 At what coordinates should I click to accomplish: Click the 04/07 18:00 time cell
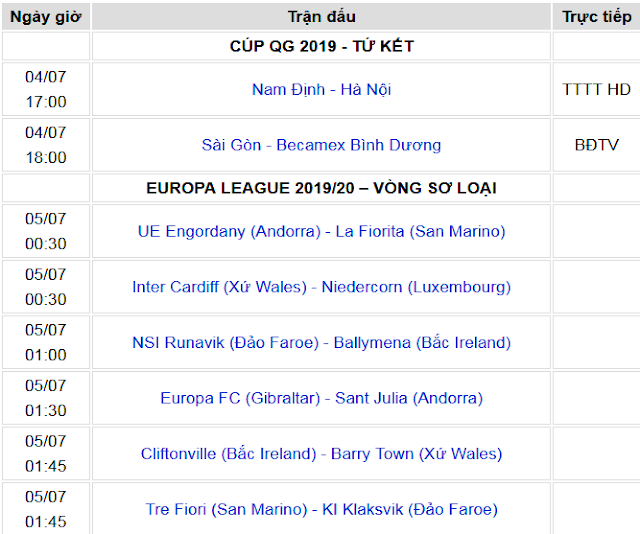click(46, 145)
